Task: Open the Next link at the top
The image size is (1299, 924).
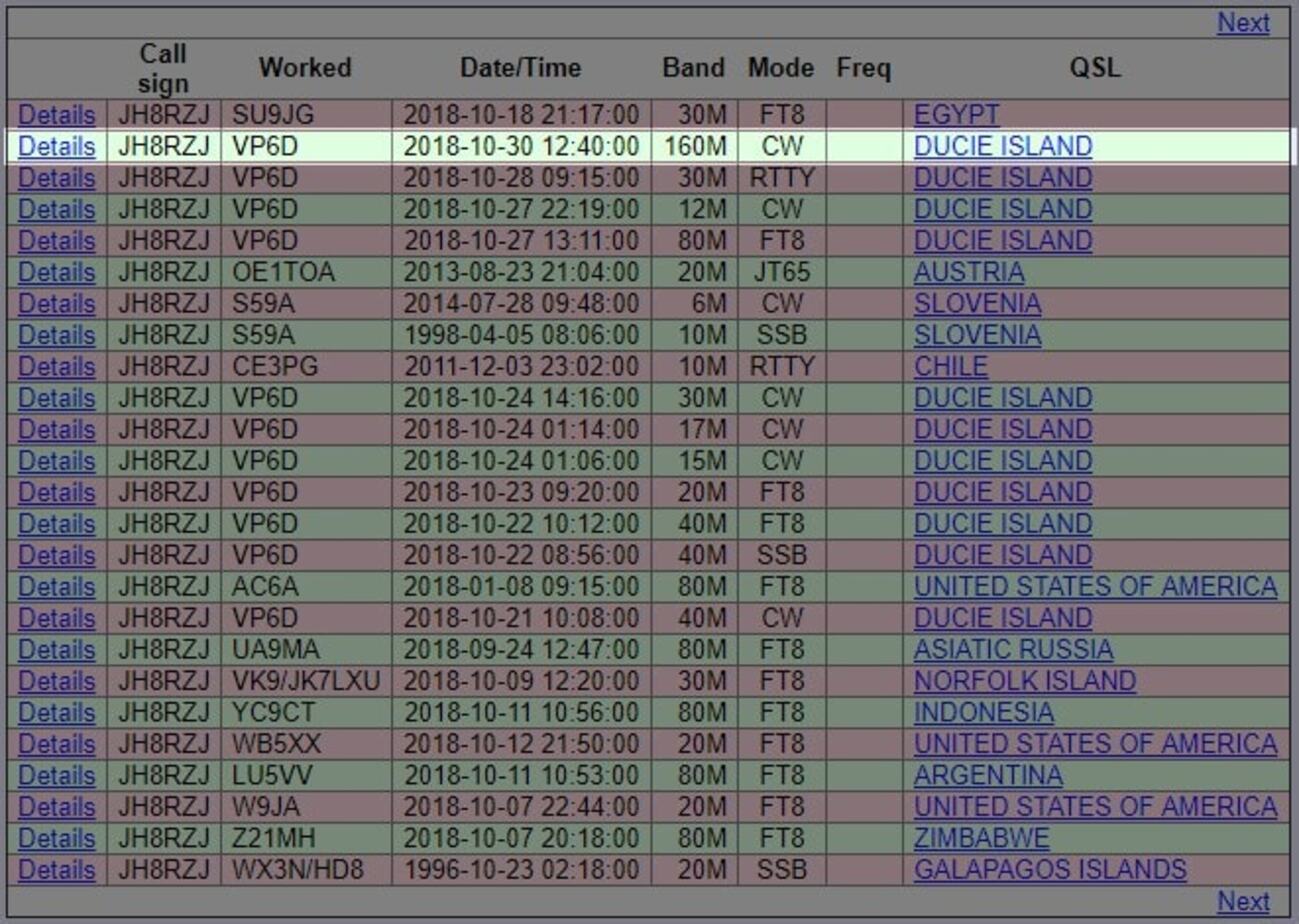Action: click(x=1243, y=23)
